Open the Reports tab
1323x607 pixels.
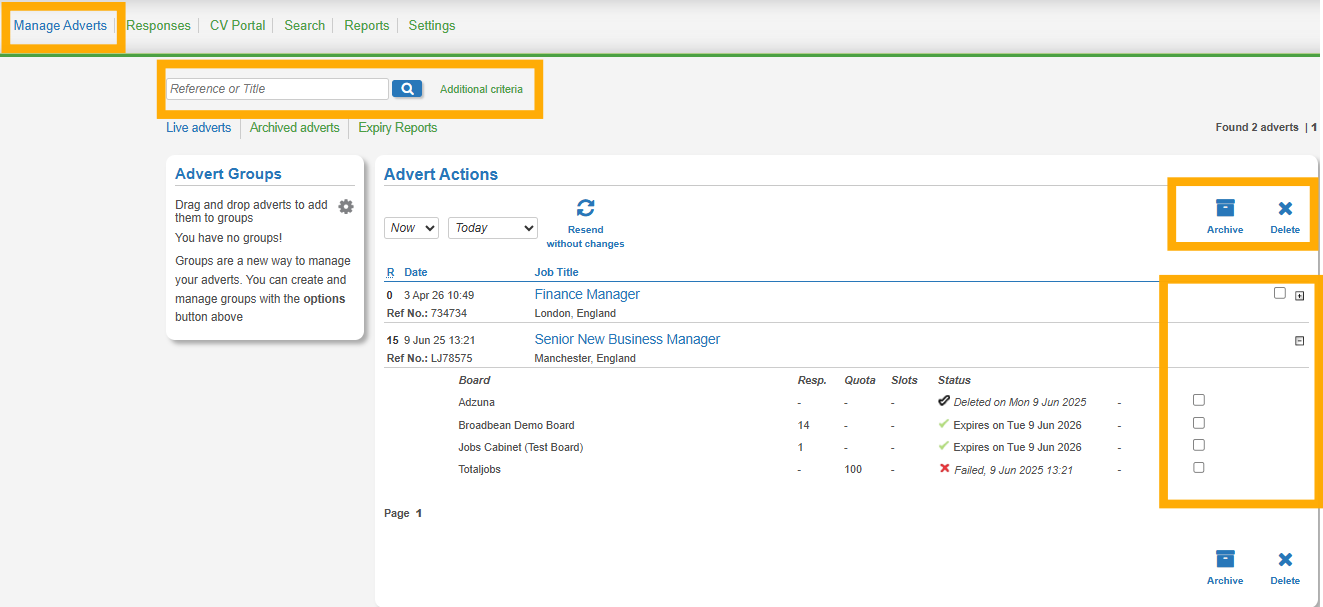tap(367, 26)
